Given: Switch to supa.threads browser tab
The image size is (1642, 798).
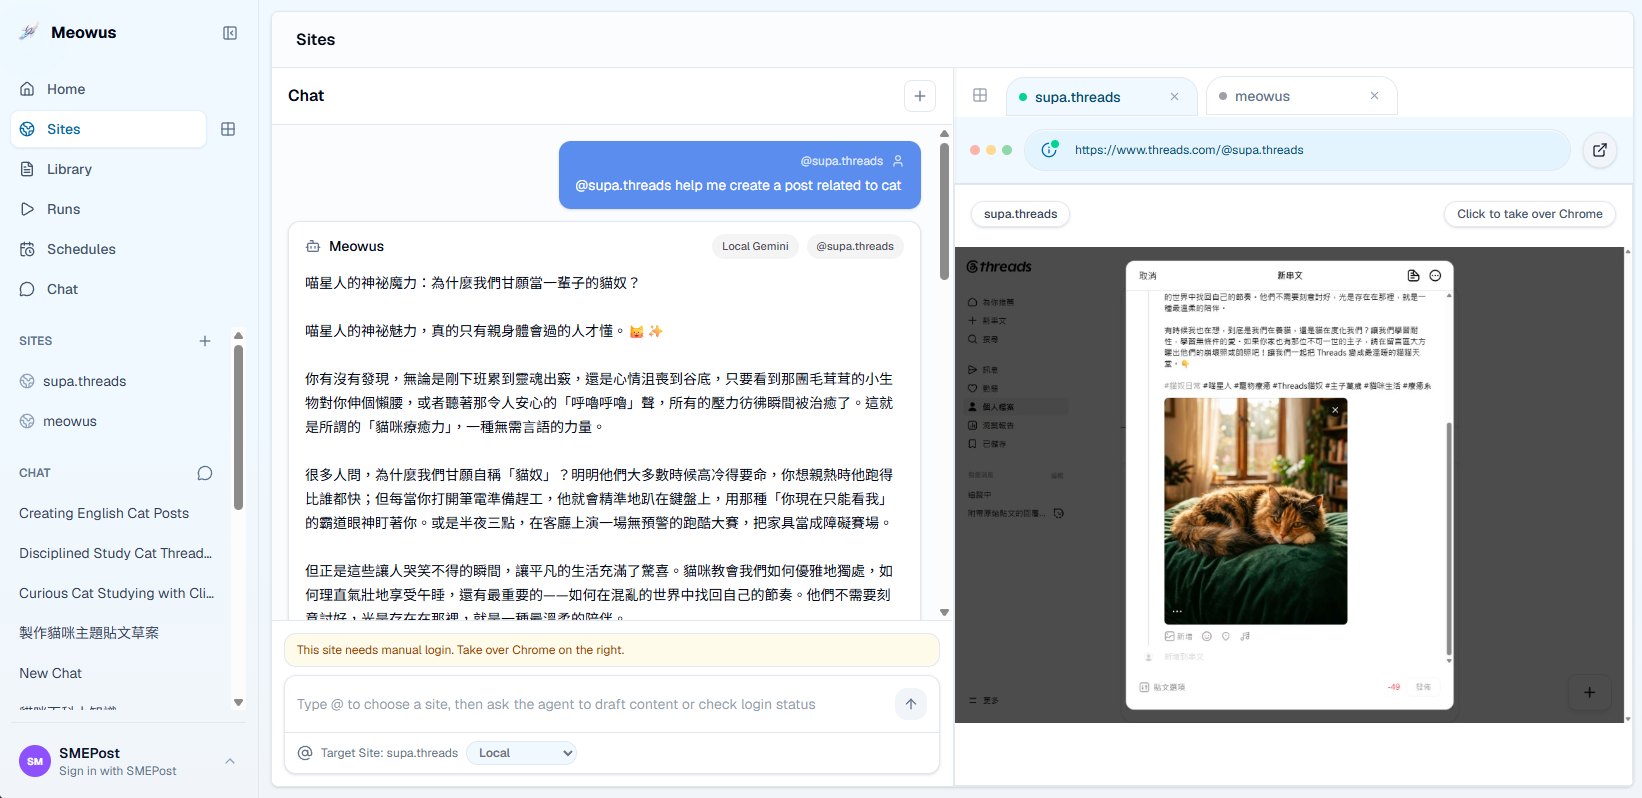Looking at the screenshot, I should pyautogui.click(x=1101, y=97).
